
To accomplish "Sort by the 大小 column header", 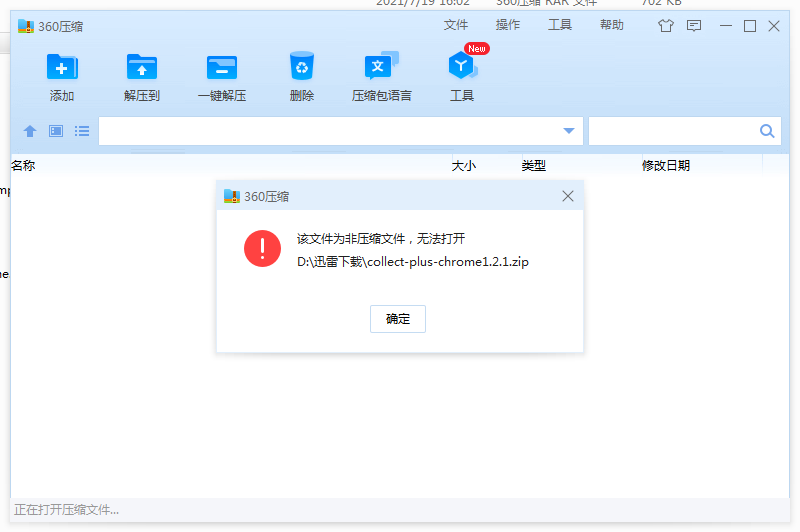I will tap(464, 165).
